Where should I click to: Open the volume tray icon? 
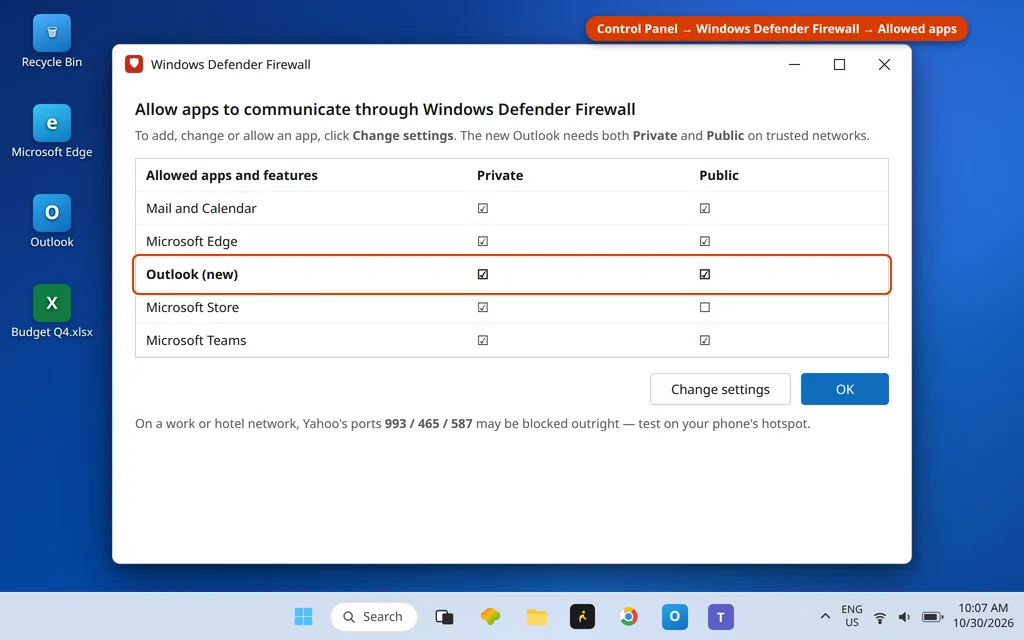coord(904,617)
